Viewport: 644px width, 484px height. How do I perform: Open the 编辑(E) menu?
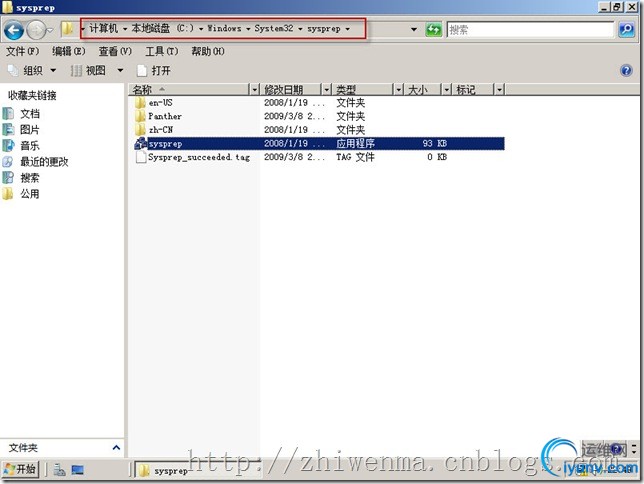pyautogui.click(x=69, y=51)
